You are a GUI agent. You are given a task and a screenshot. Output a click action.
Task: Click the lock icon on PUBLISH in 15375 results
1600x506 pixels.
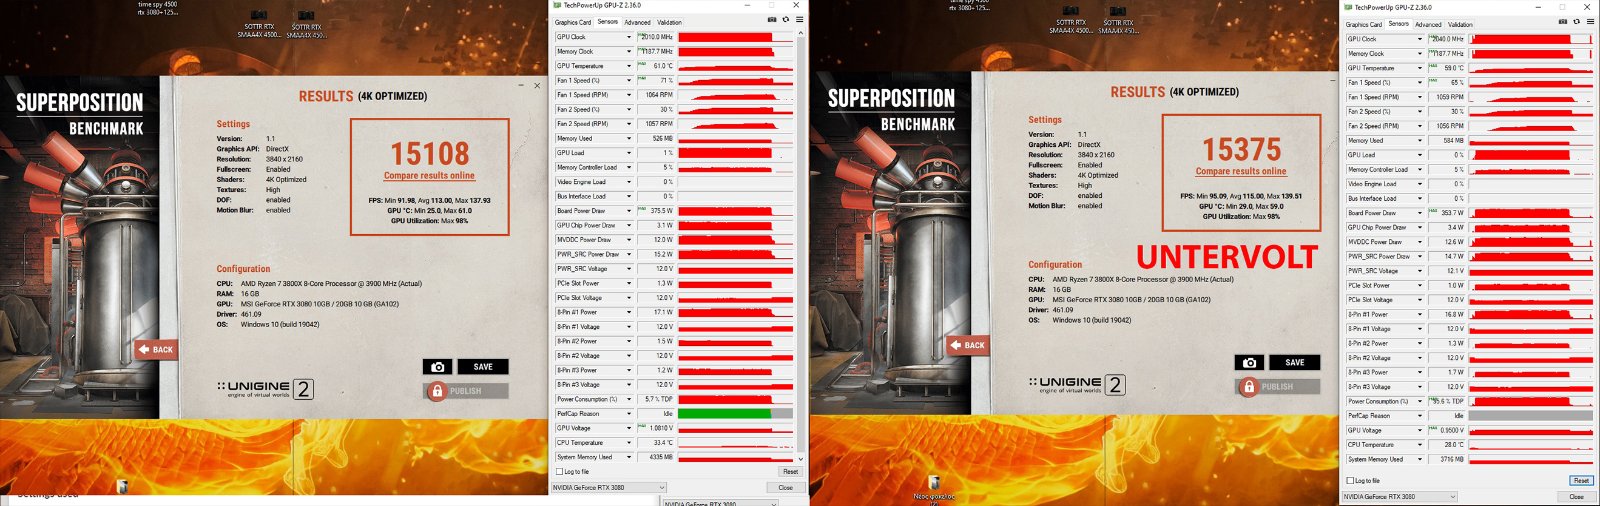pyautogui.click(x=1248, y=386)
